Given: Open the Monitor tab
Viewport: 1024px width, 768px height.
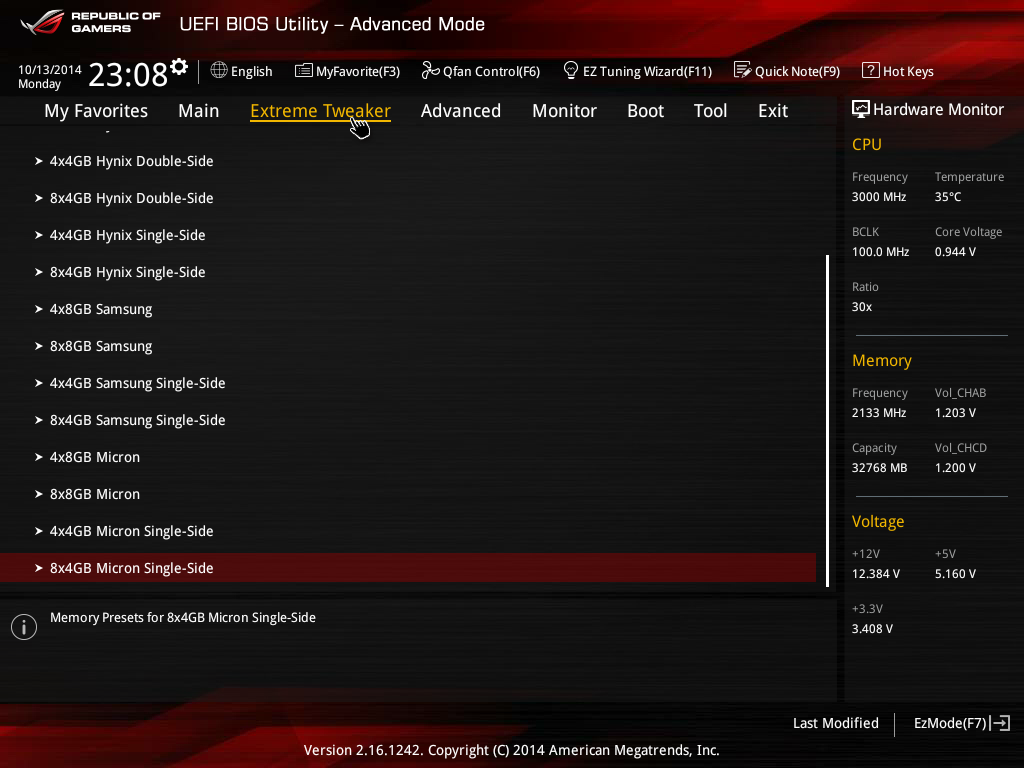Looking at the screenshot, I should (x=564, y=111).
